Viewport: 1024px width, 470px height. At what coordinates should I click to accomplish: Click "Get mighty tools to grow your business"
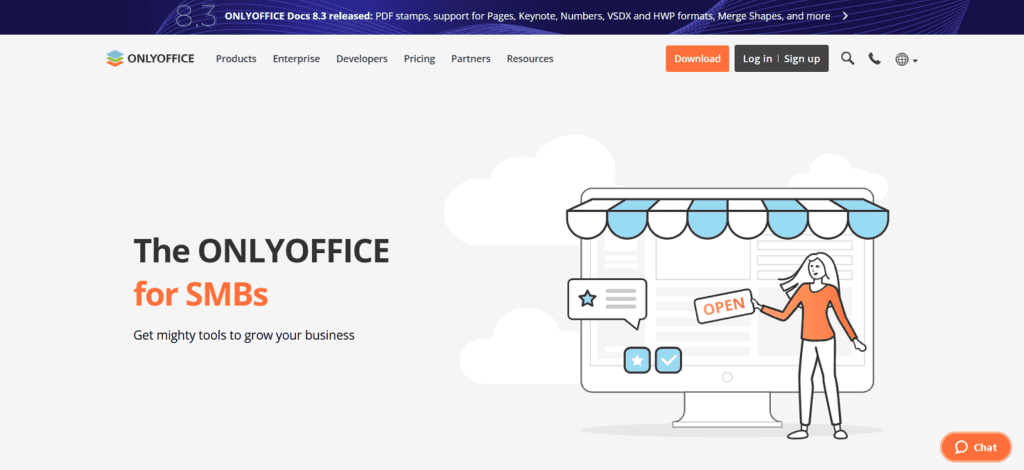click(x=244, y=336)
